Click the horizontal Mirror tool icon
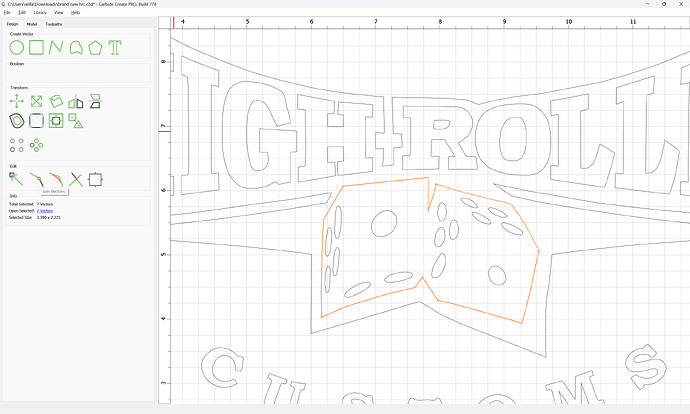 [x=76, y=101]
